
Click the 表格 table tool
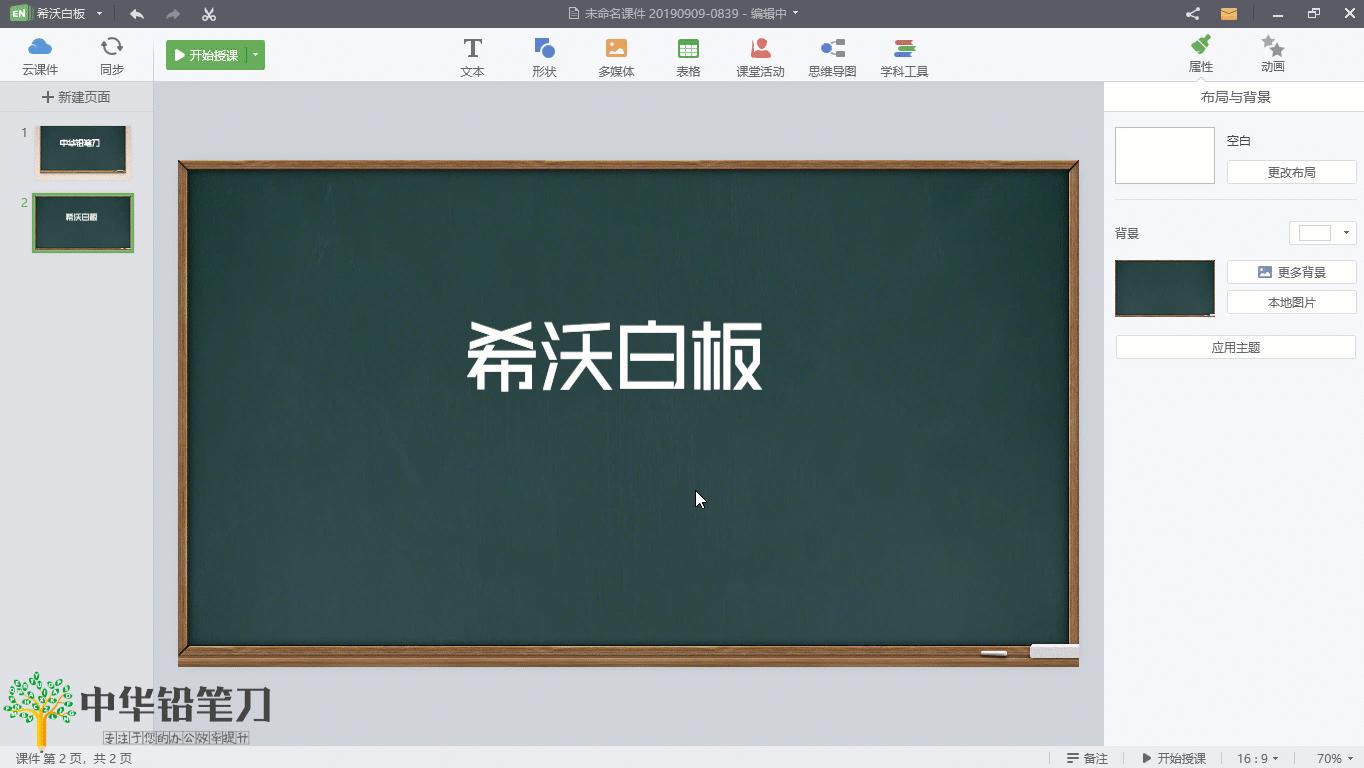pos(688,55)
